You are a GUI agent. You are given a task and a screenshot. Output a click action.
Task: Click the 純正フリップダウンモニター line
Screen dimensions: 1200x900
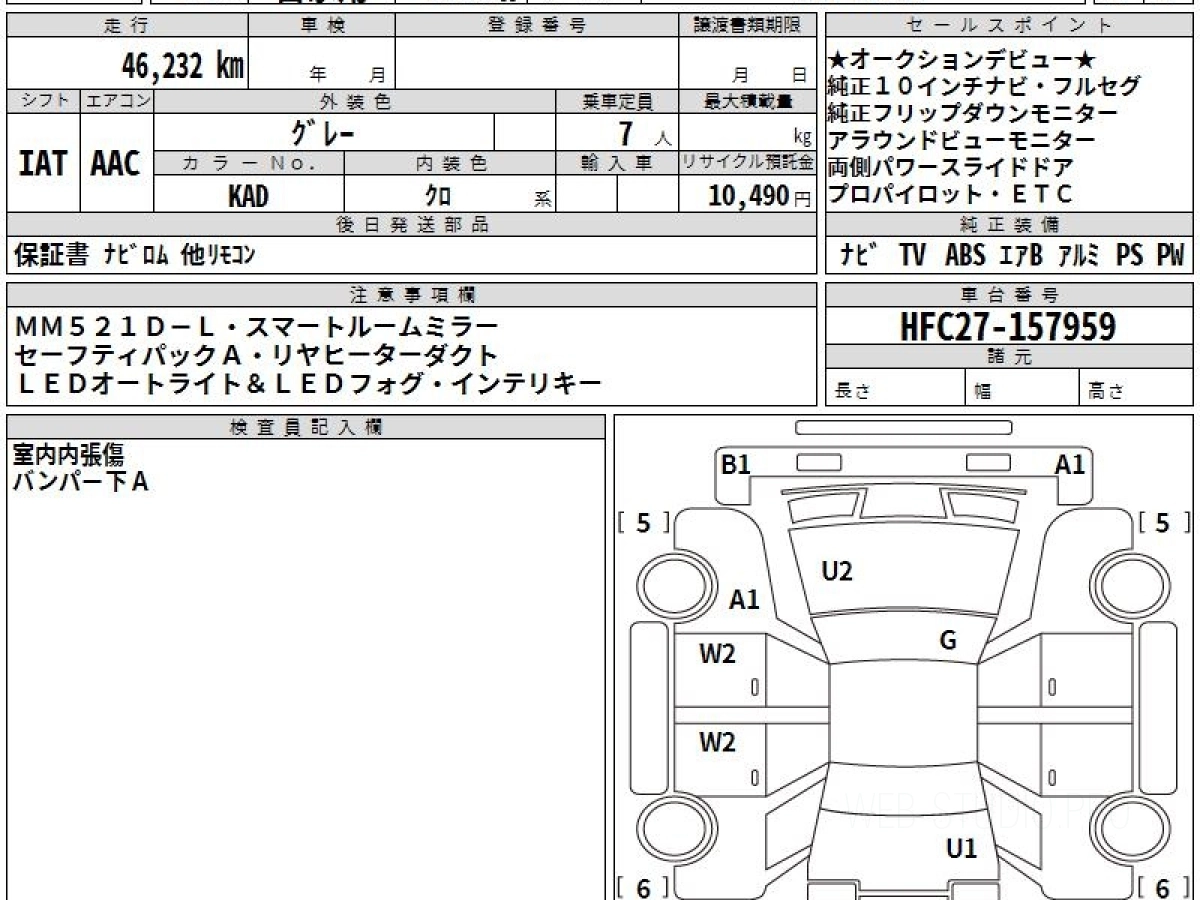972,114
